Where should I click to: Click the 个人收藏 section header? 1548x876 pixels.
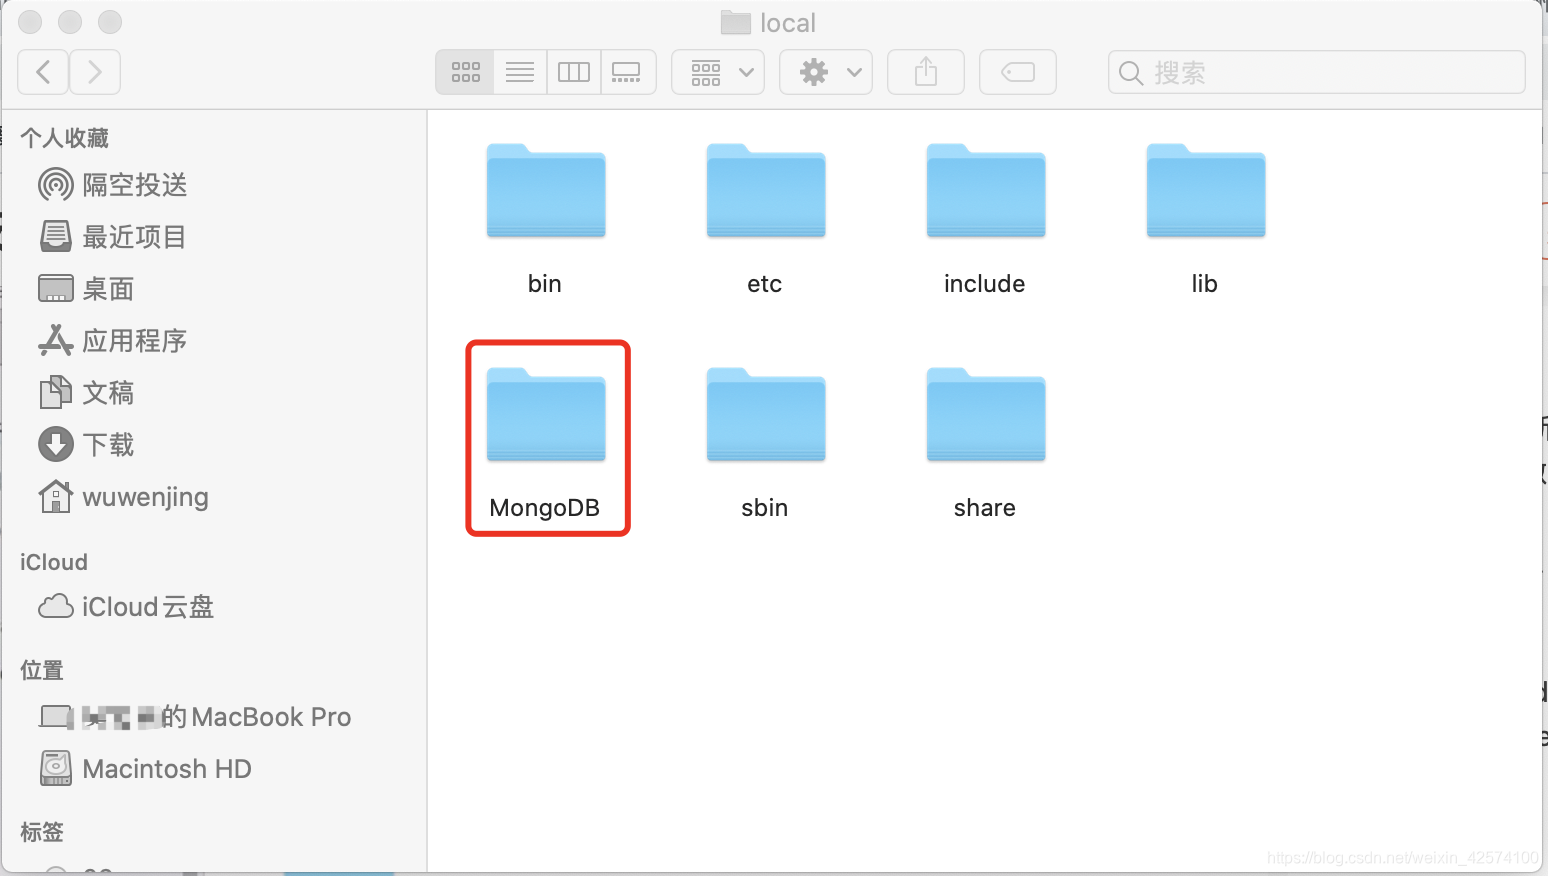point(64,138)
